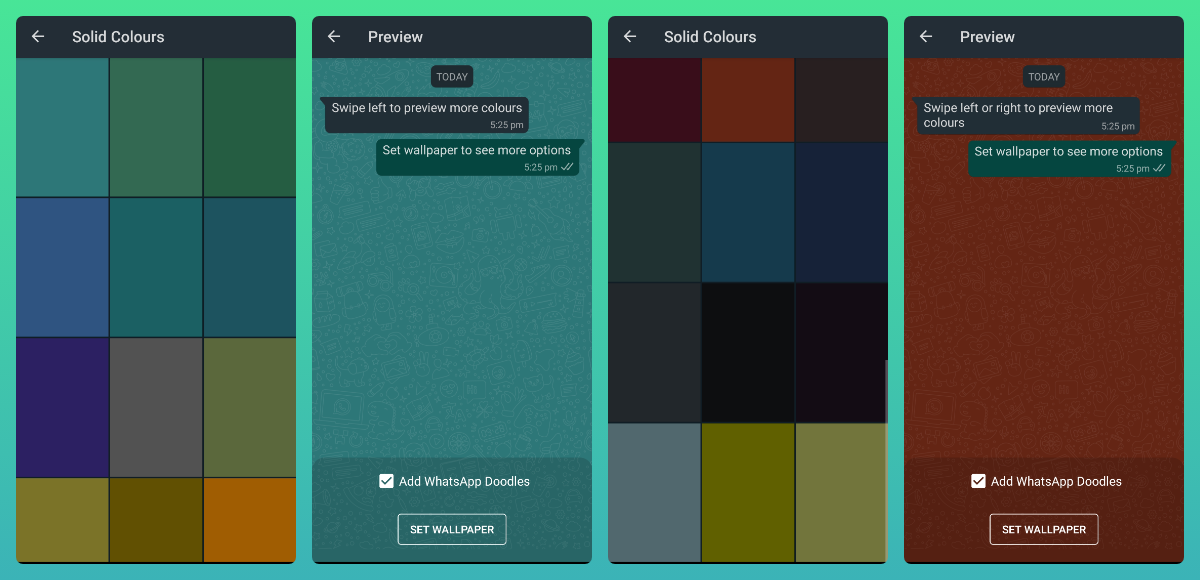Click the TODAY date chip on the teal preview

tap(451, 76)
